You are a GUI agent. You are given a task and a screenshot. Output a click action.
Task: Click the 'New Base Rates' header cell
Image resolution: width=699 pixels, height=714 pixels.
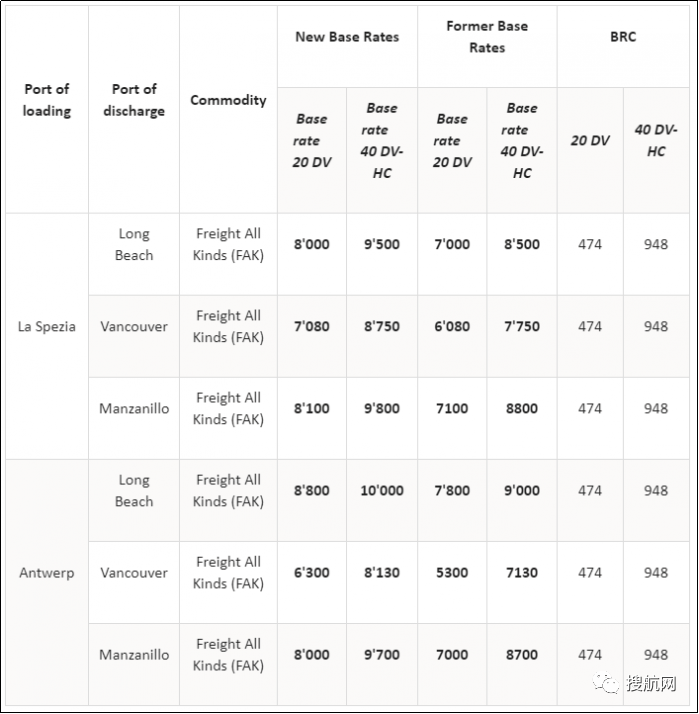(347, 37)
